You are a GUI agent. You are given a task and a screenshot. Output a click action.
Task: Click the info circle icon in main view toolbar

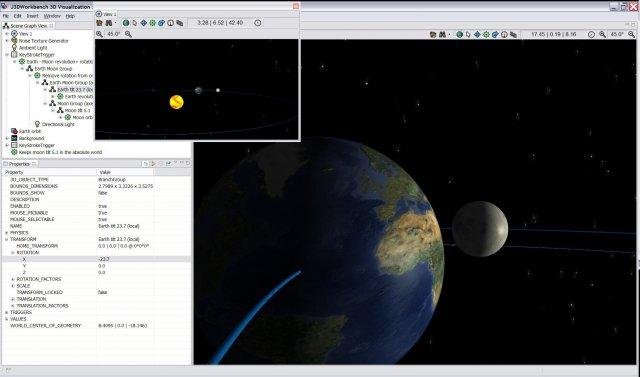[504, 35]
